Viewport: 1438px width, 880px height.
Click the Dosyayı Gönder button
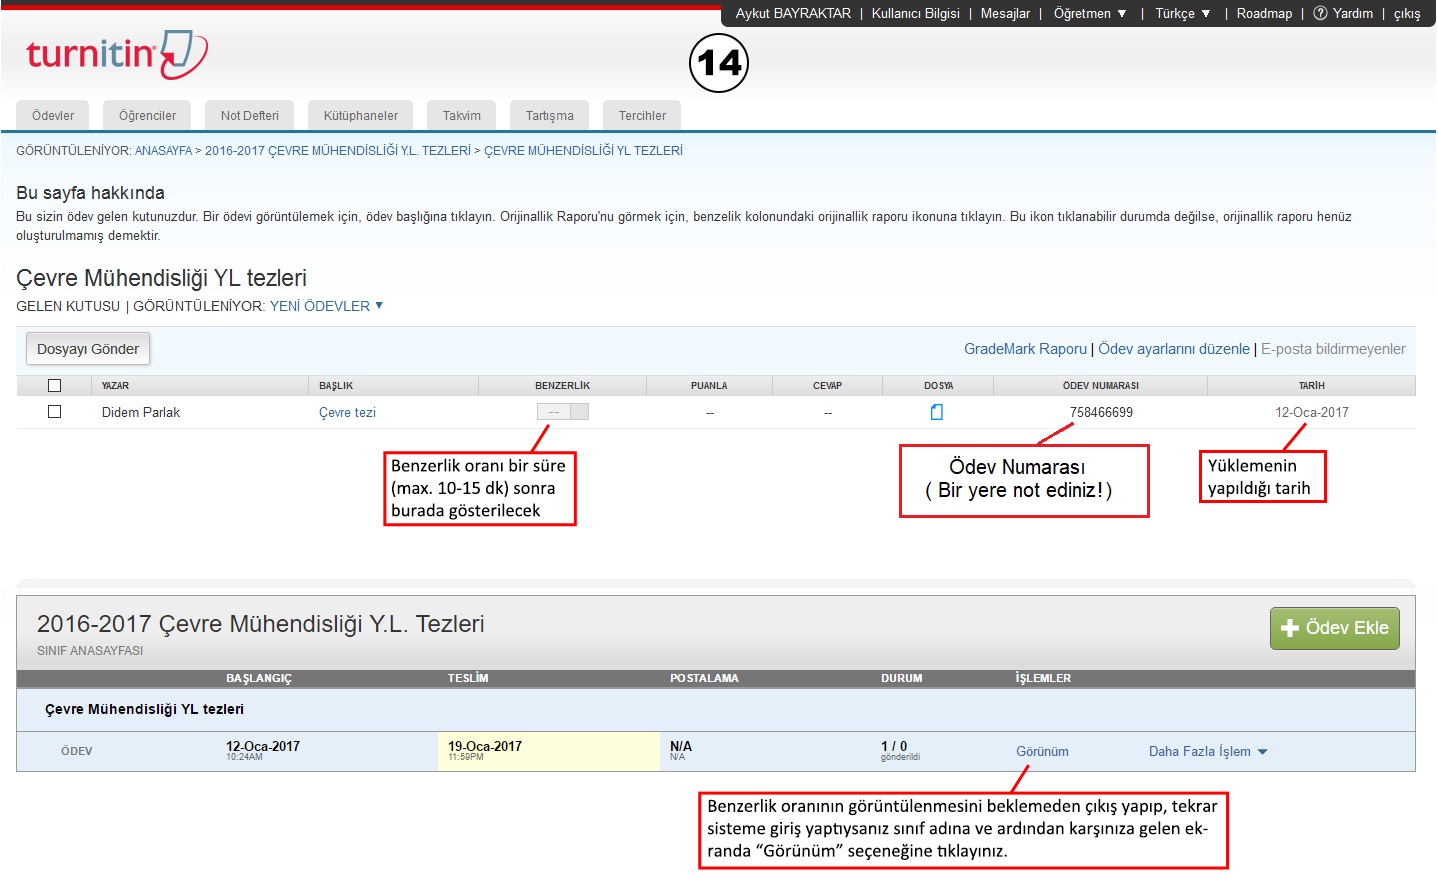click(x=88, y=349)
